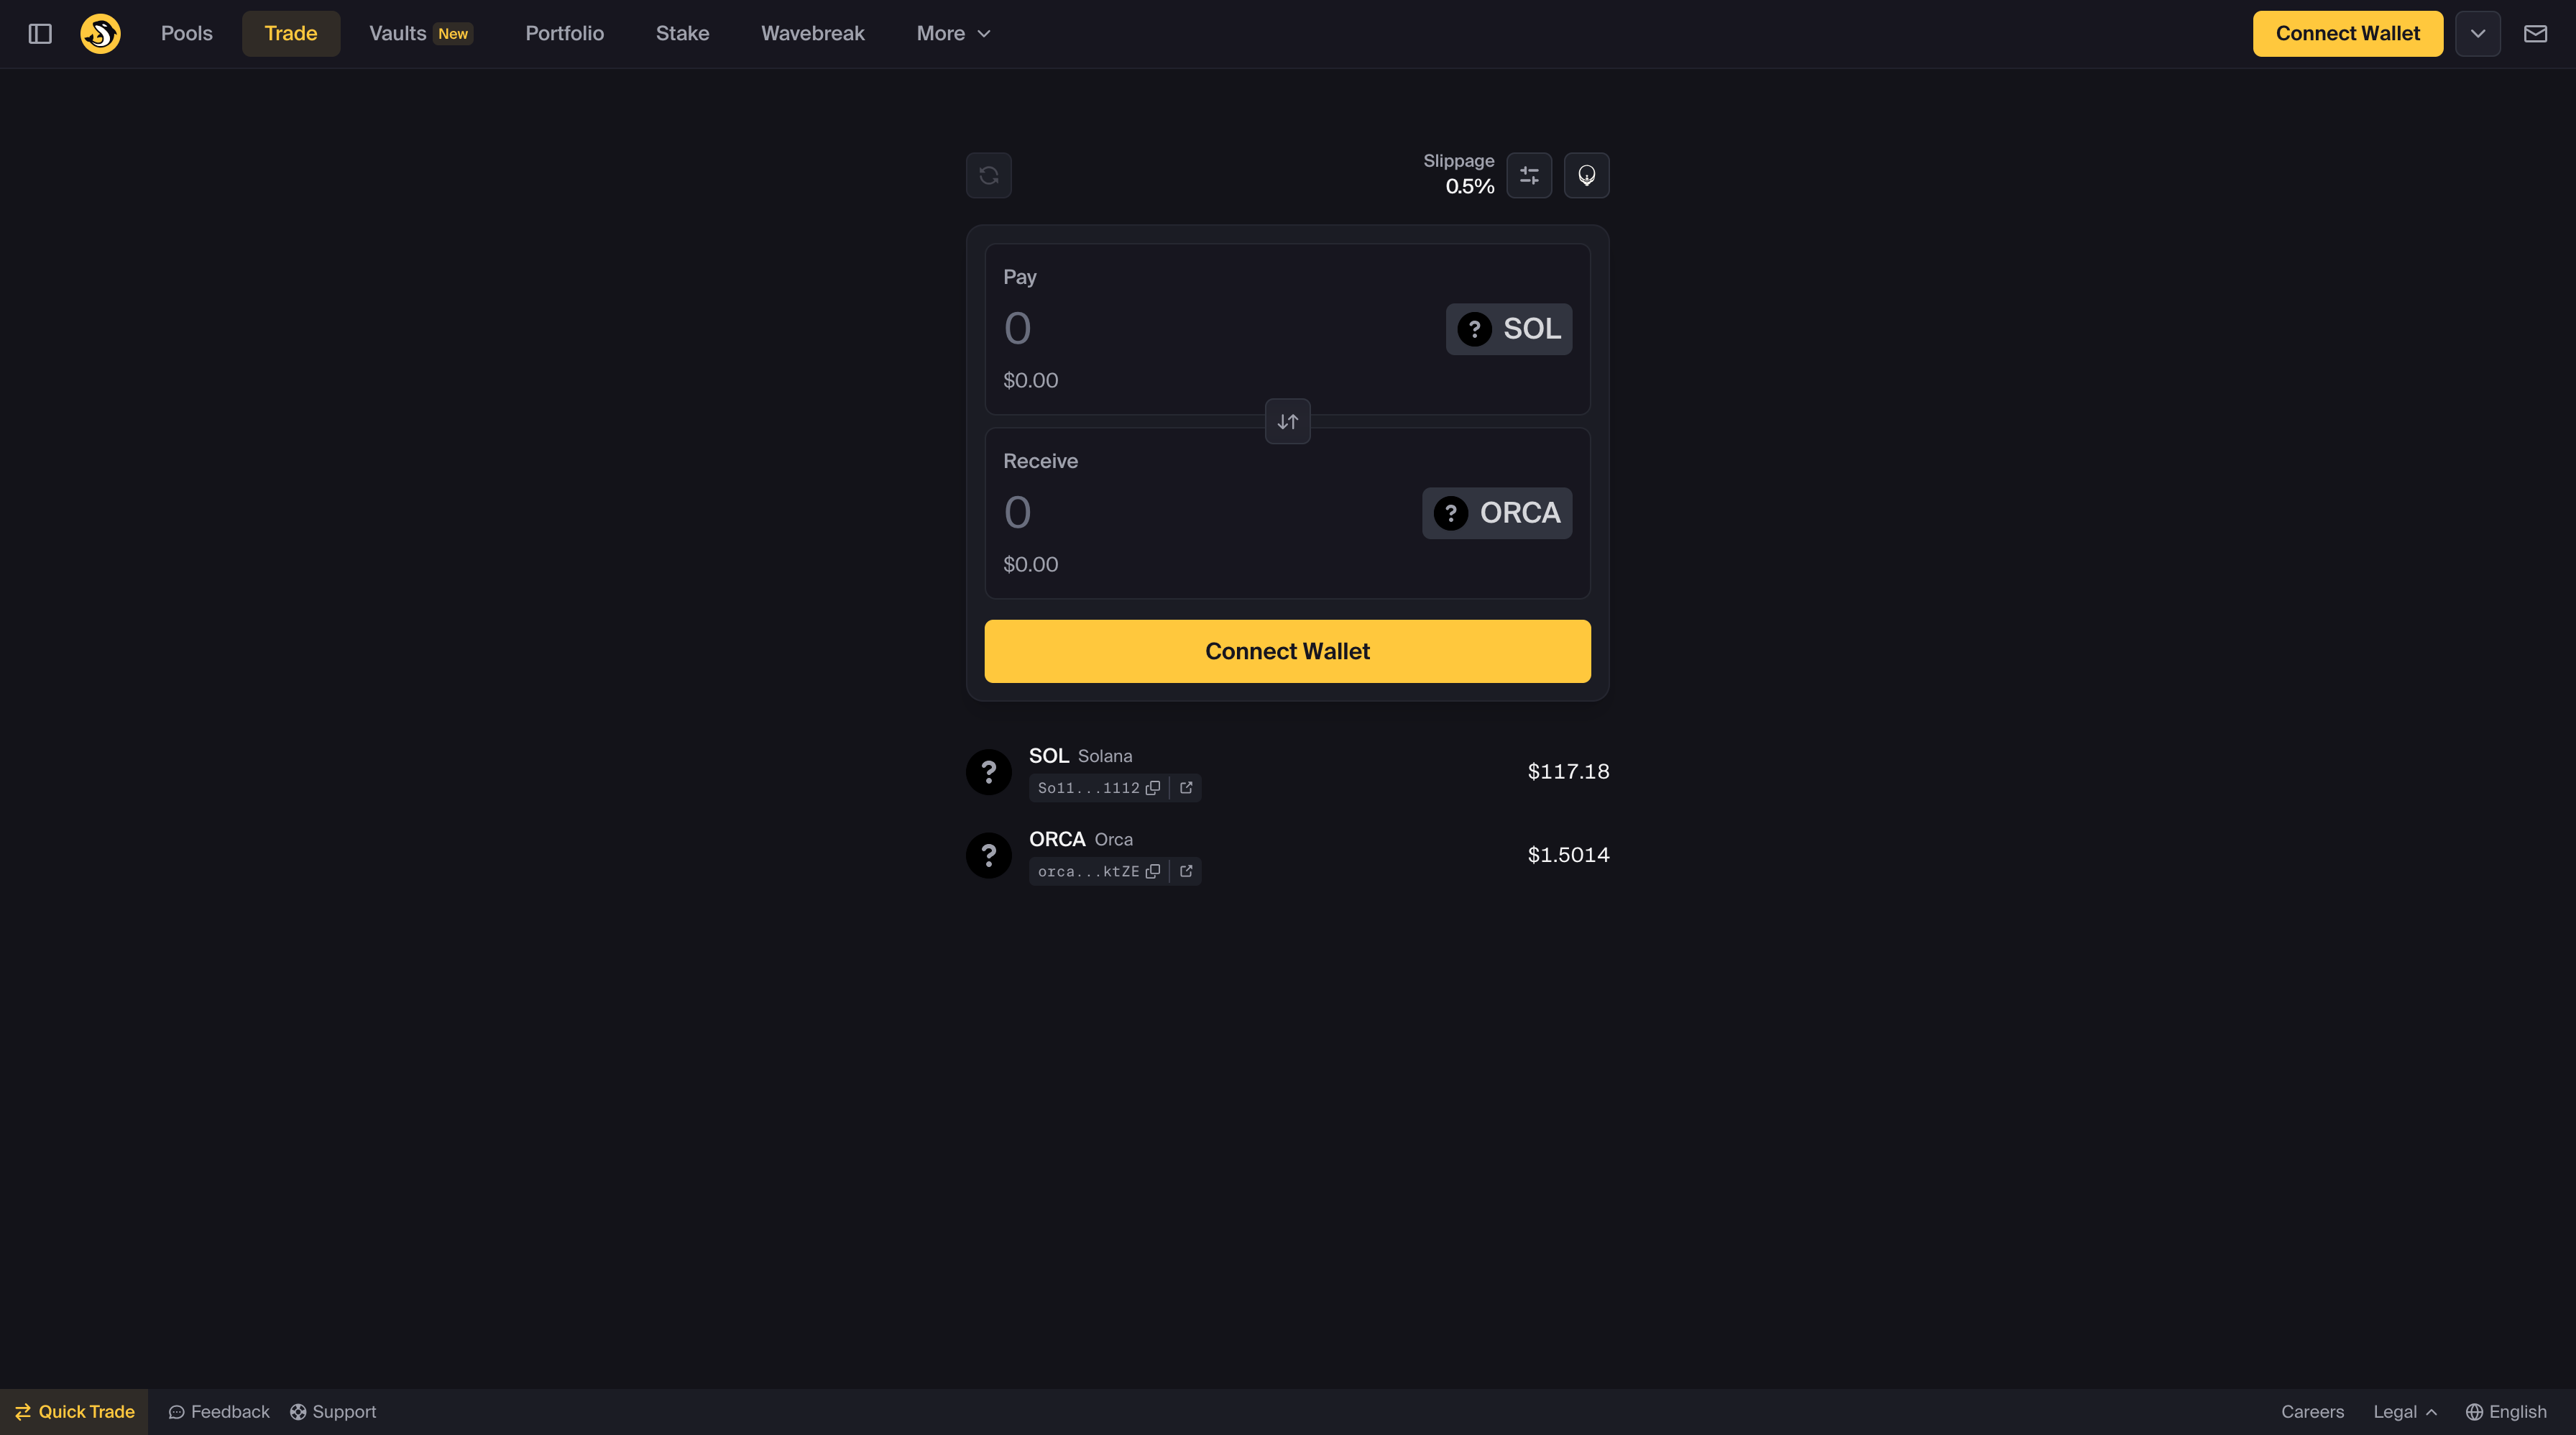Open the Careers link

click(2312, 1412)
